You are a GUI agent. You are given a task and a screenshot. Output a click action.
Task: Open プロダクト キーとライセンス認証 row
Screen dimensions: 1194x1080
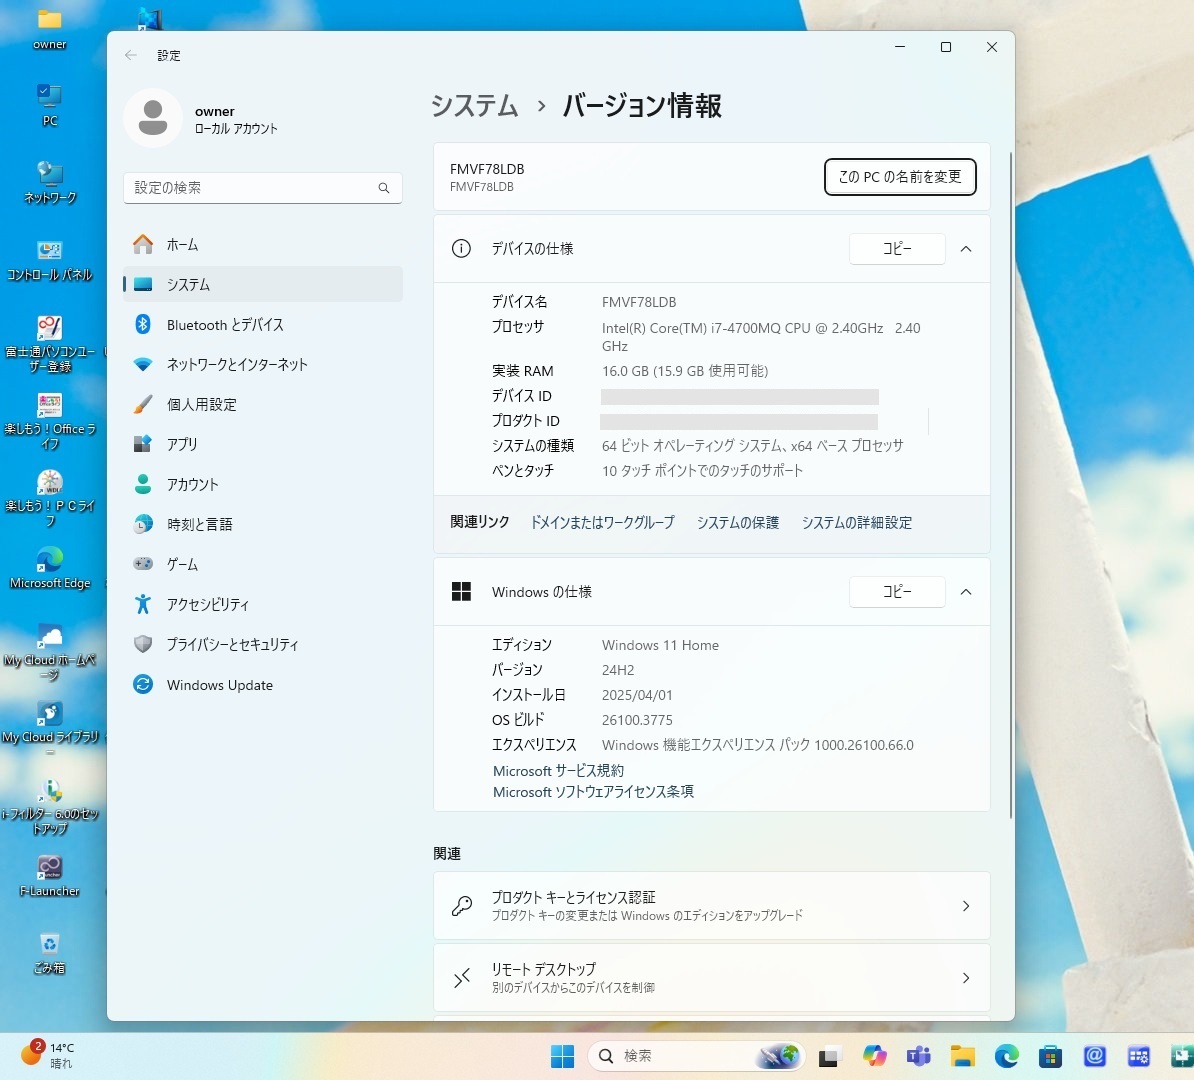(712, 906)
